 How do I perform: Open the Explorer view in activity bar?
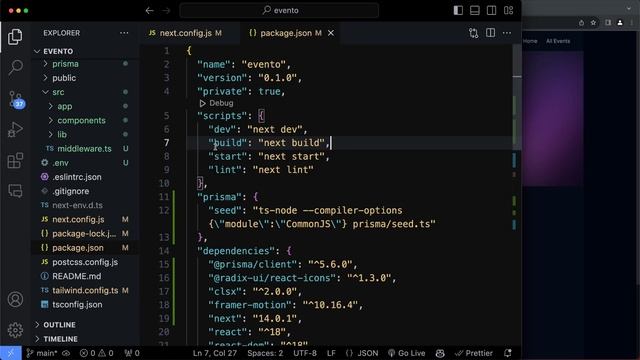coord(15,37)
